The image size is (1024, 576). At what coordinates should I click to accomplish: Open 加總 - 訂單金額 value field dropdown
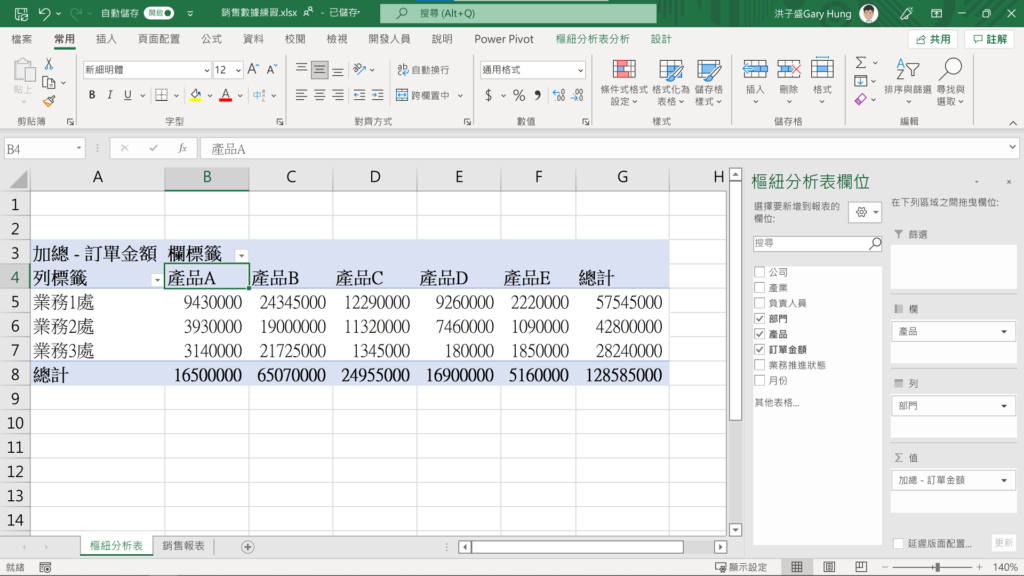(1004, 481)
